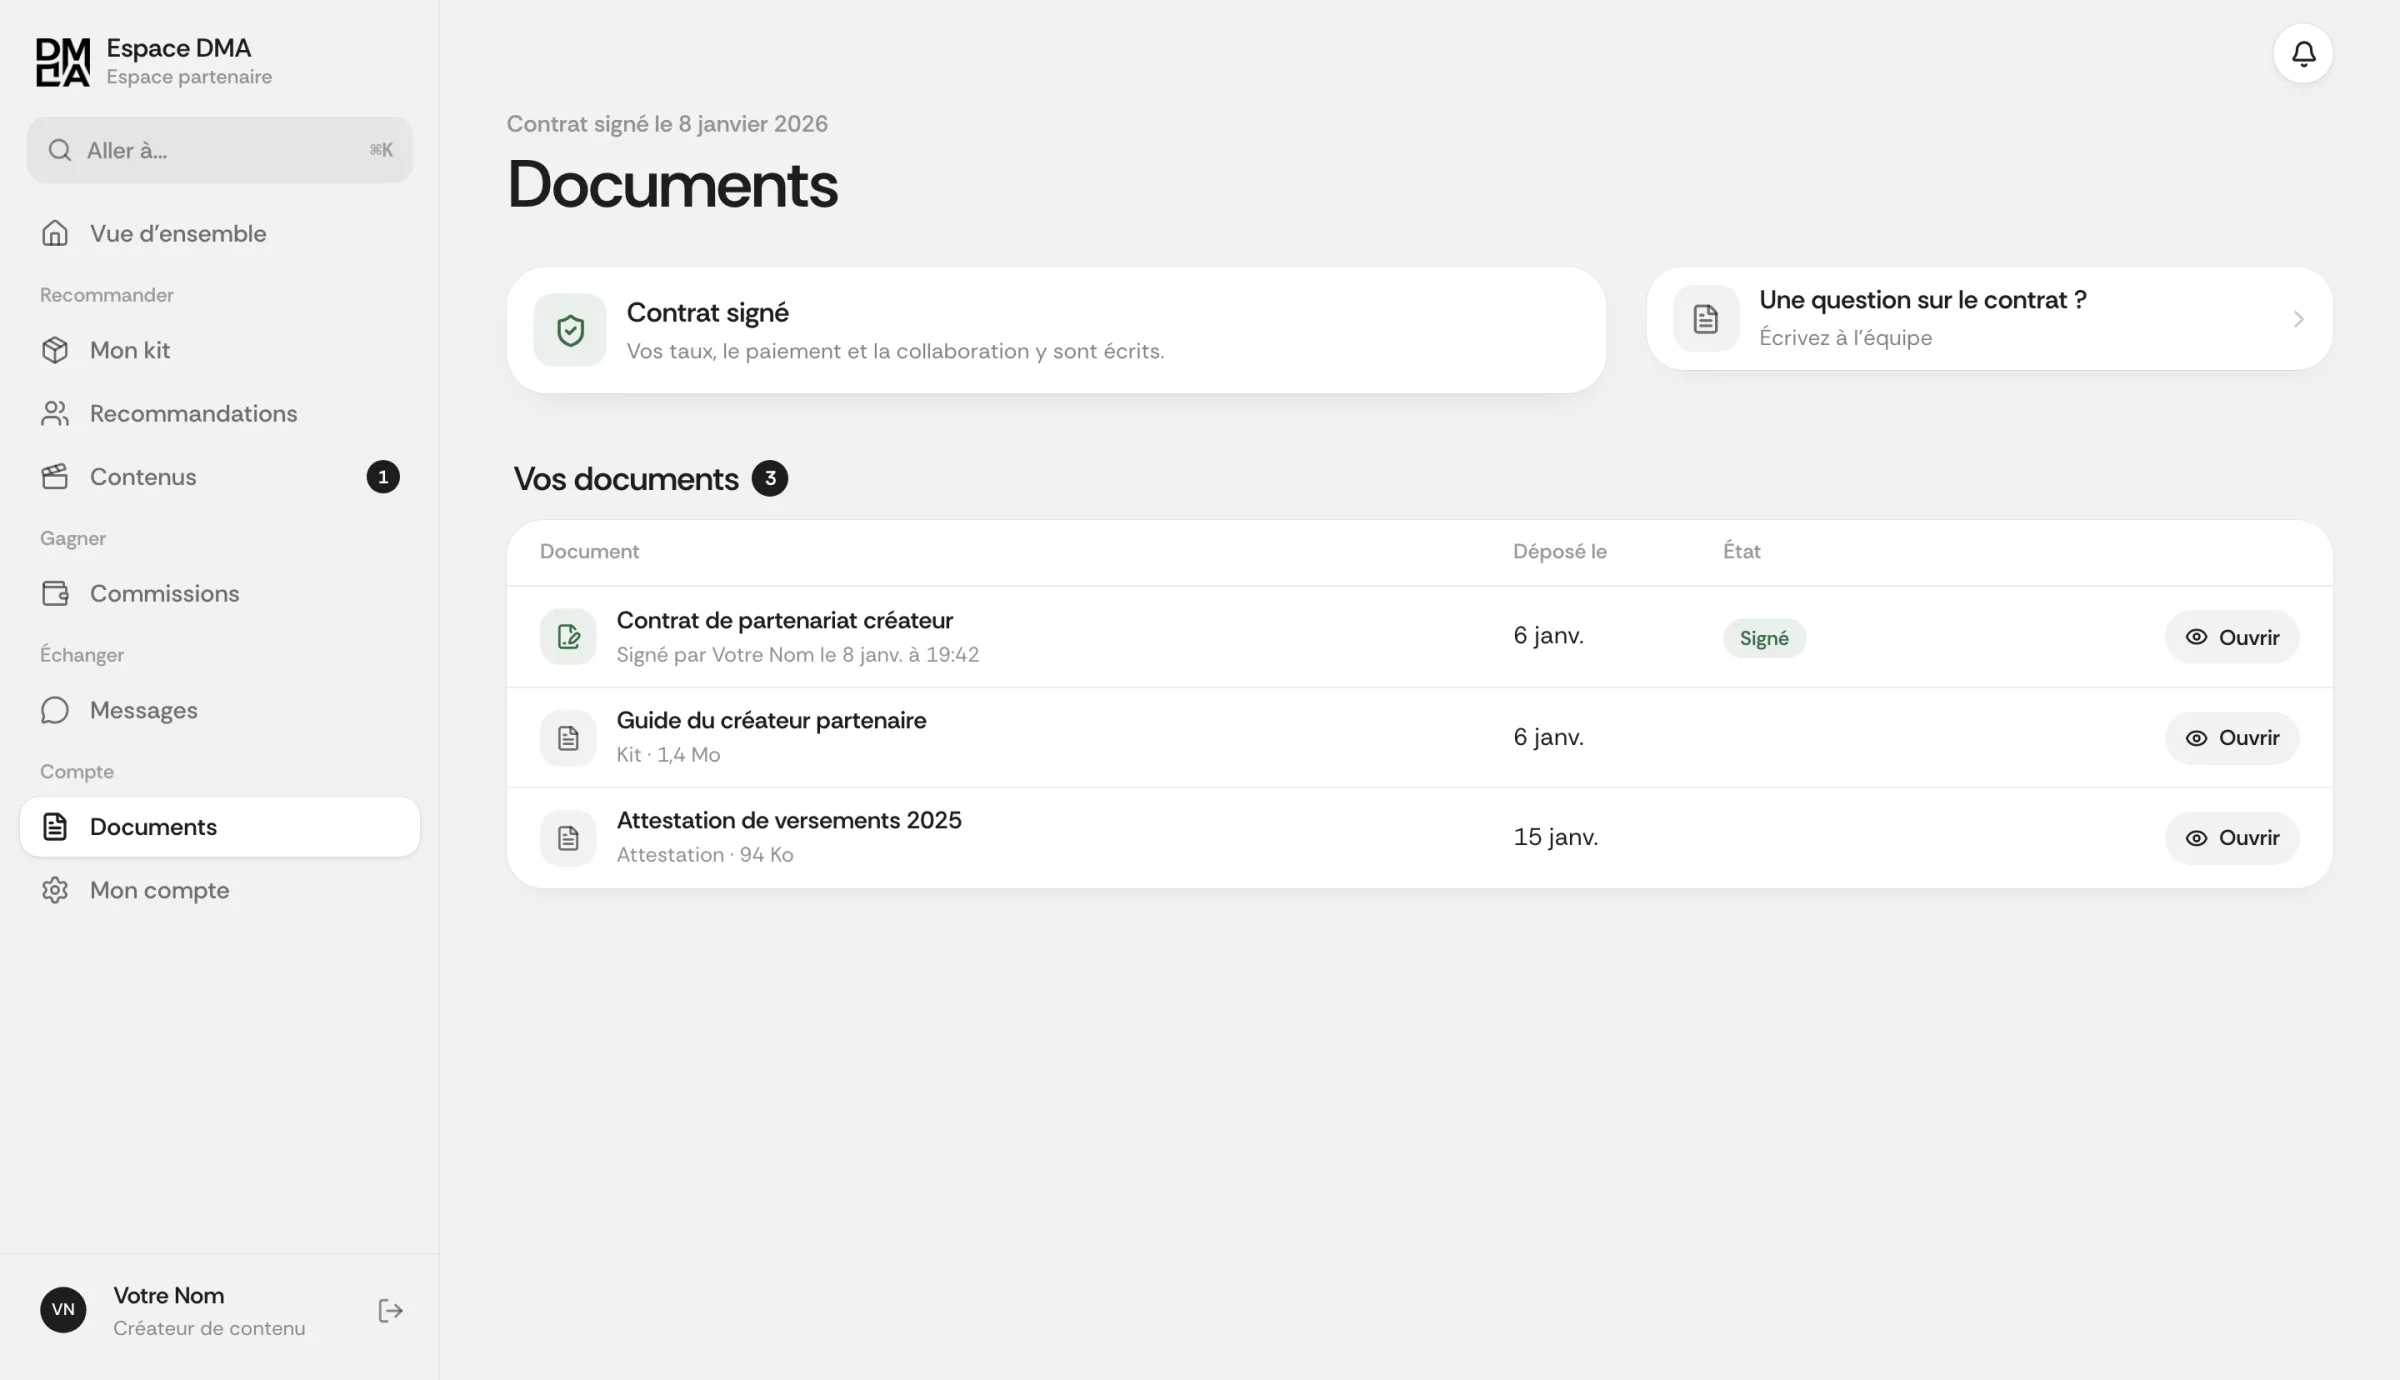Click the VN avatar circle
This screenshot has width=2400, height=1380.
click(63, 1310)
